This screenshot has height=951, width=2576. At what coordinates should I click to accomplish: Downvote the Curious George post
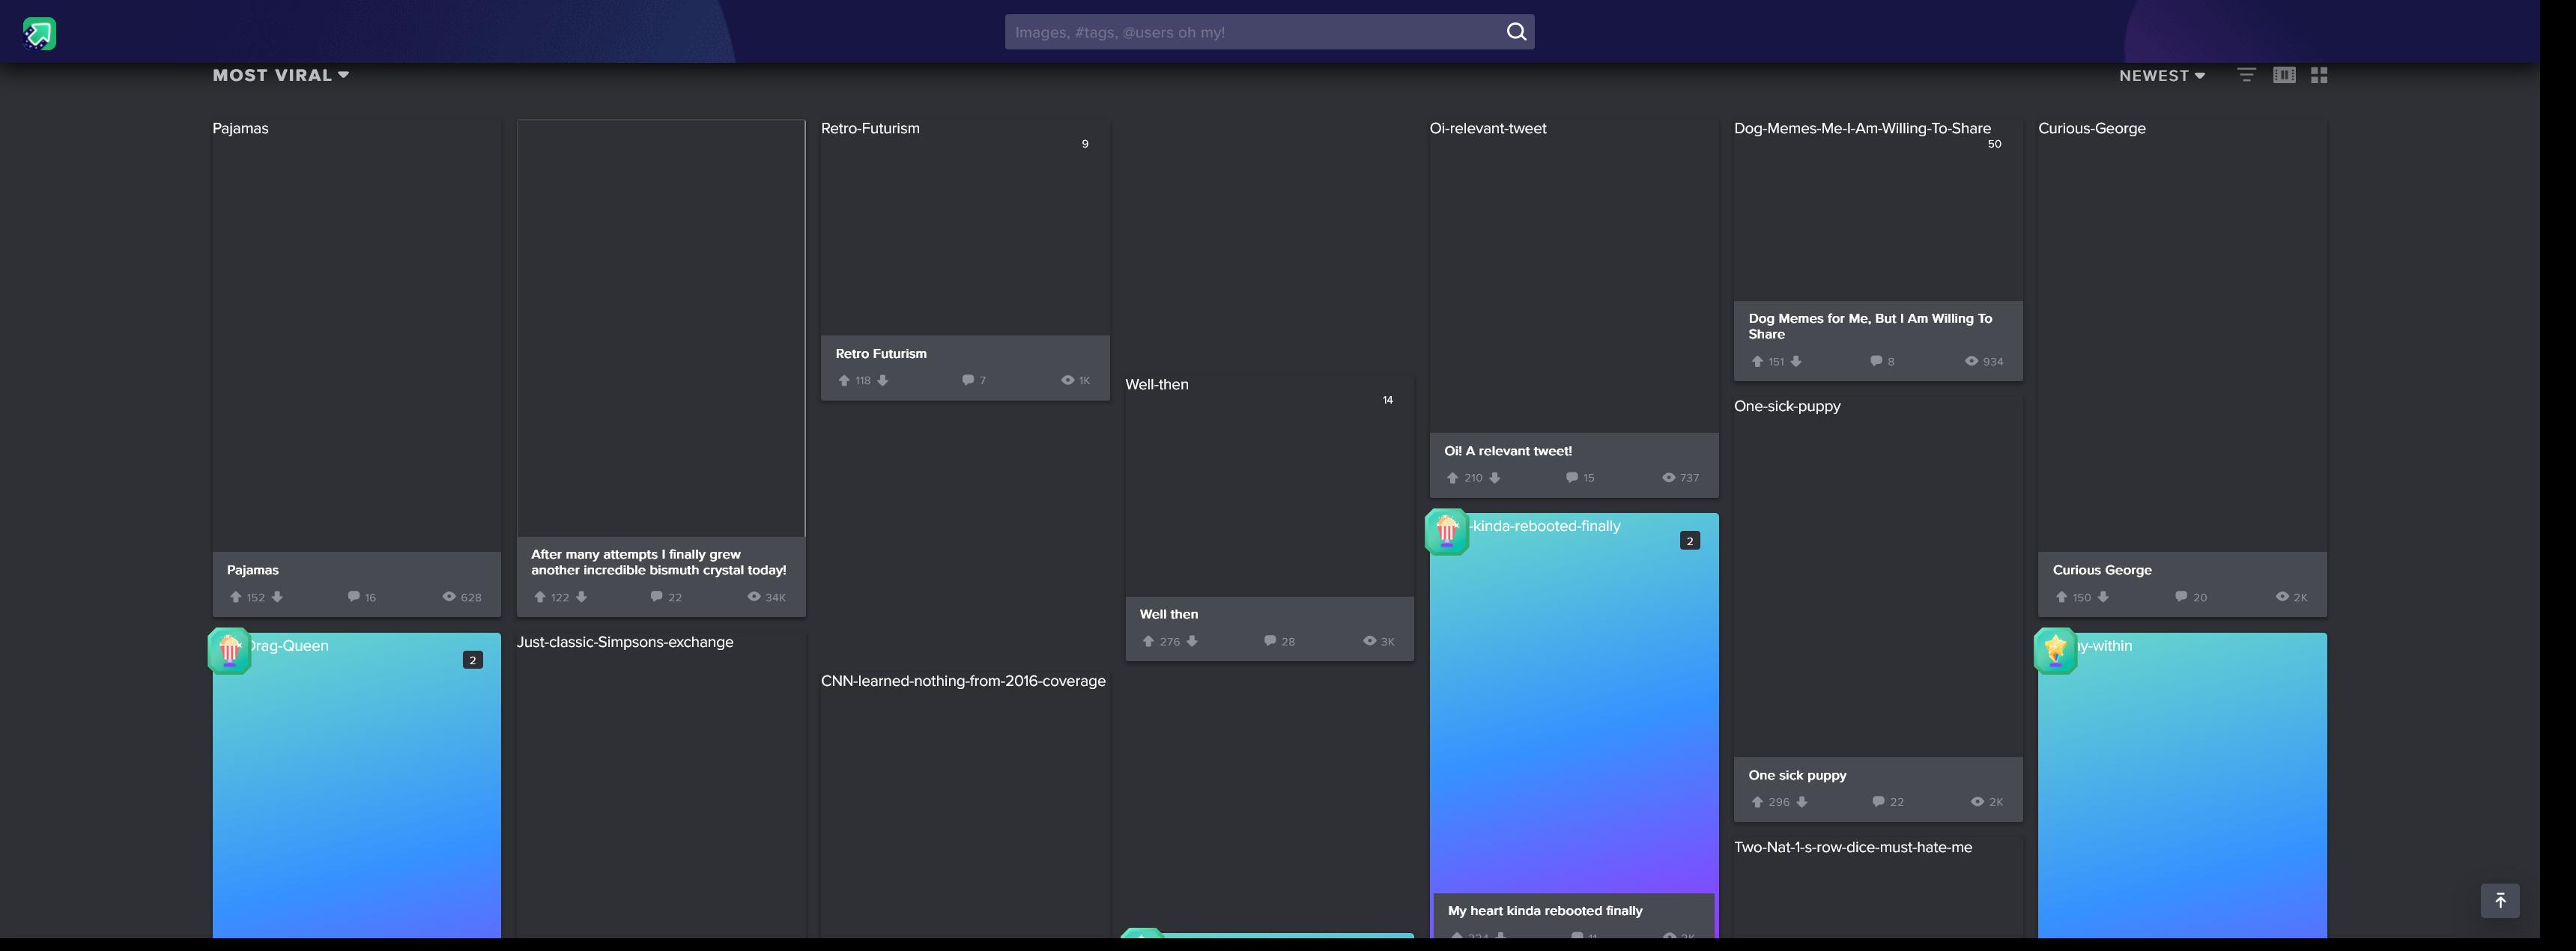pos(2103,597)
